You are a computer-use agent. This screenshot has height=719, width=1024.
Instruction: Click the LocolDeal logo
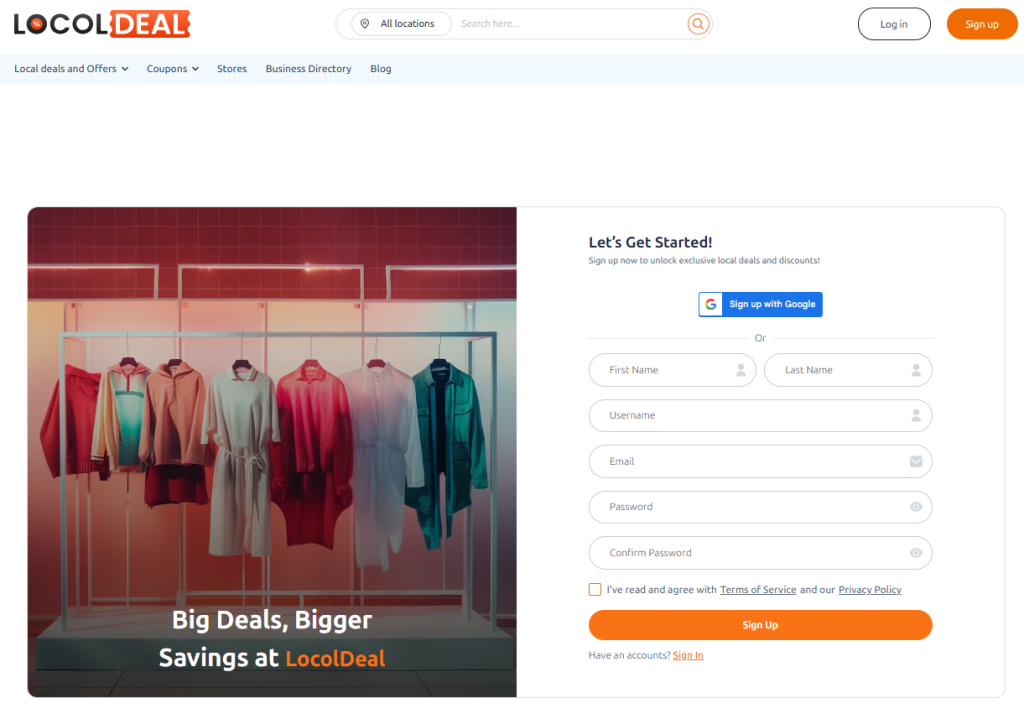(x=102, y=24)
